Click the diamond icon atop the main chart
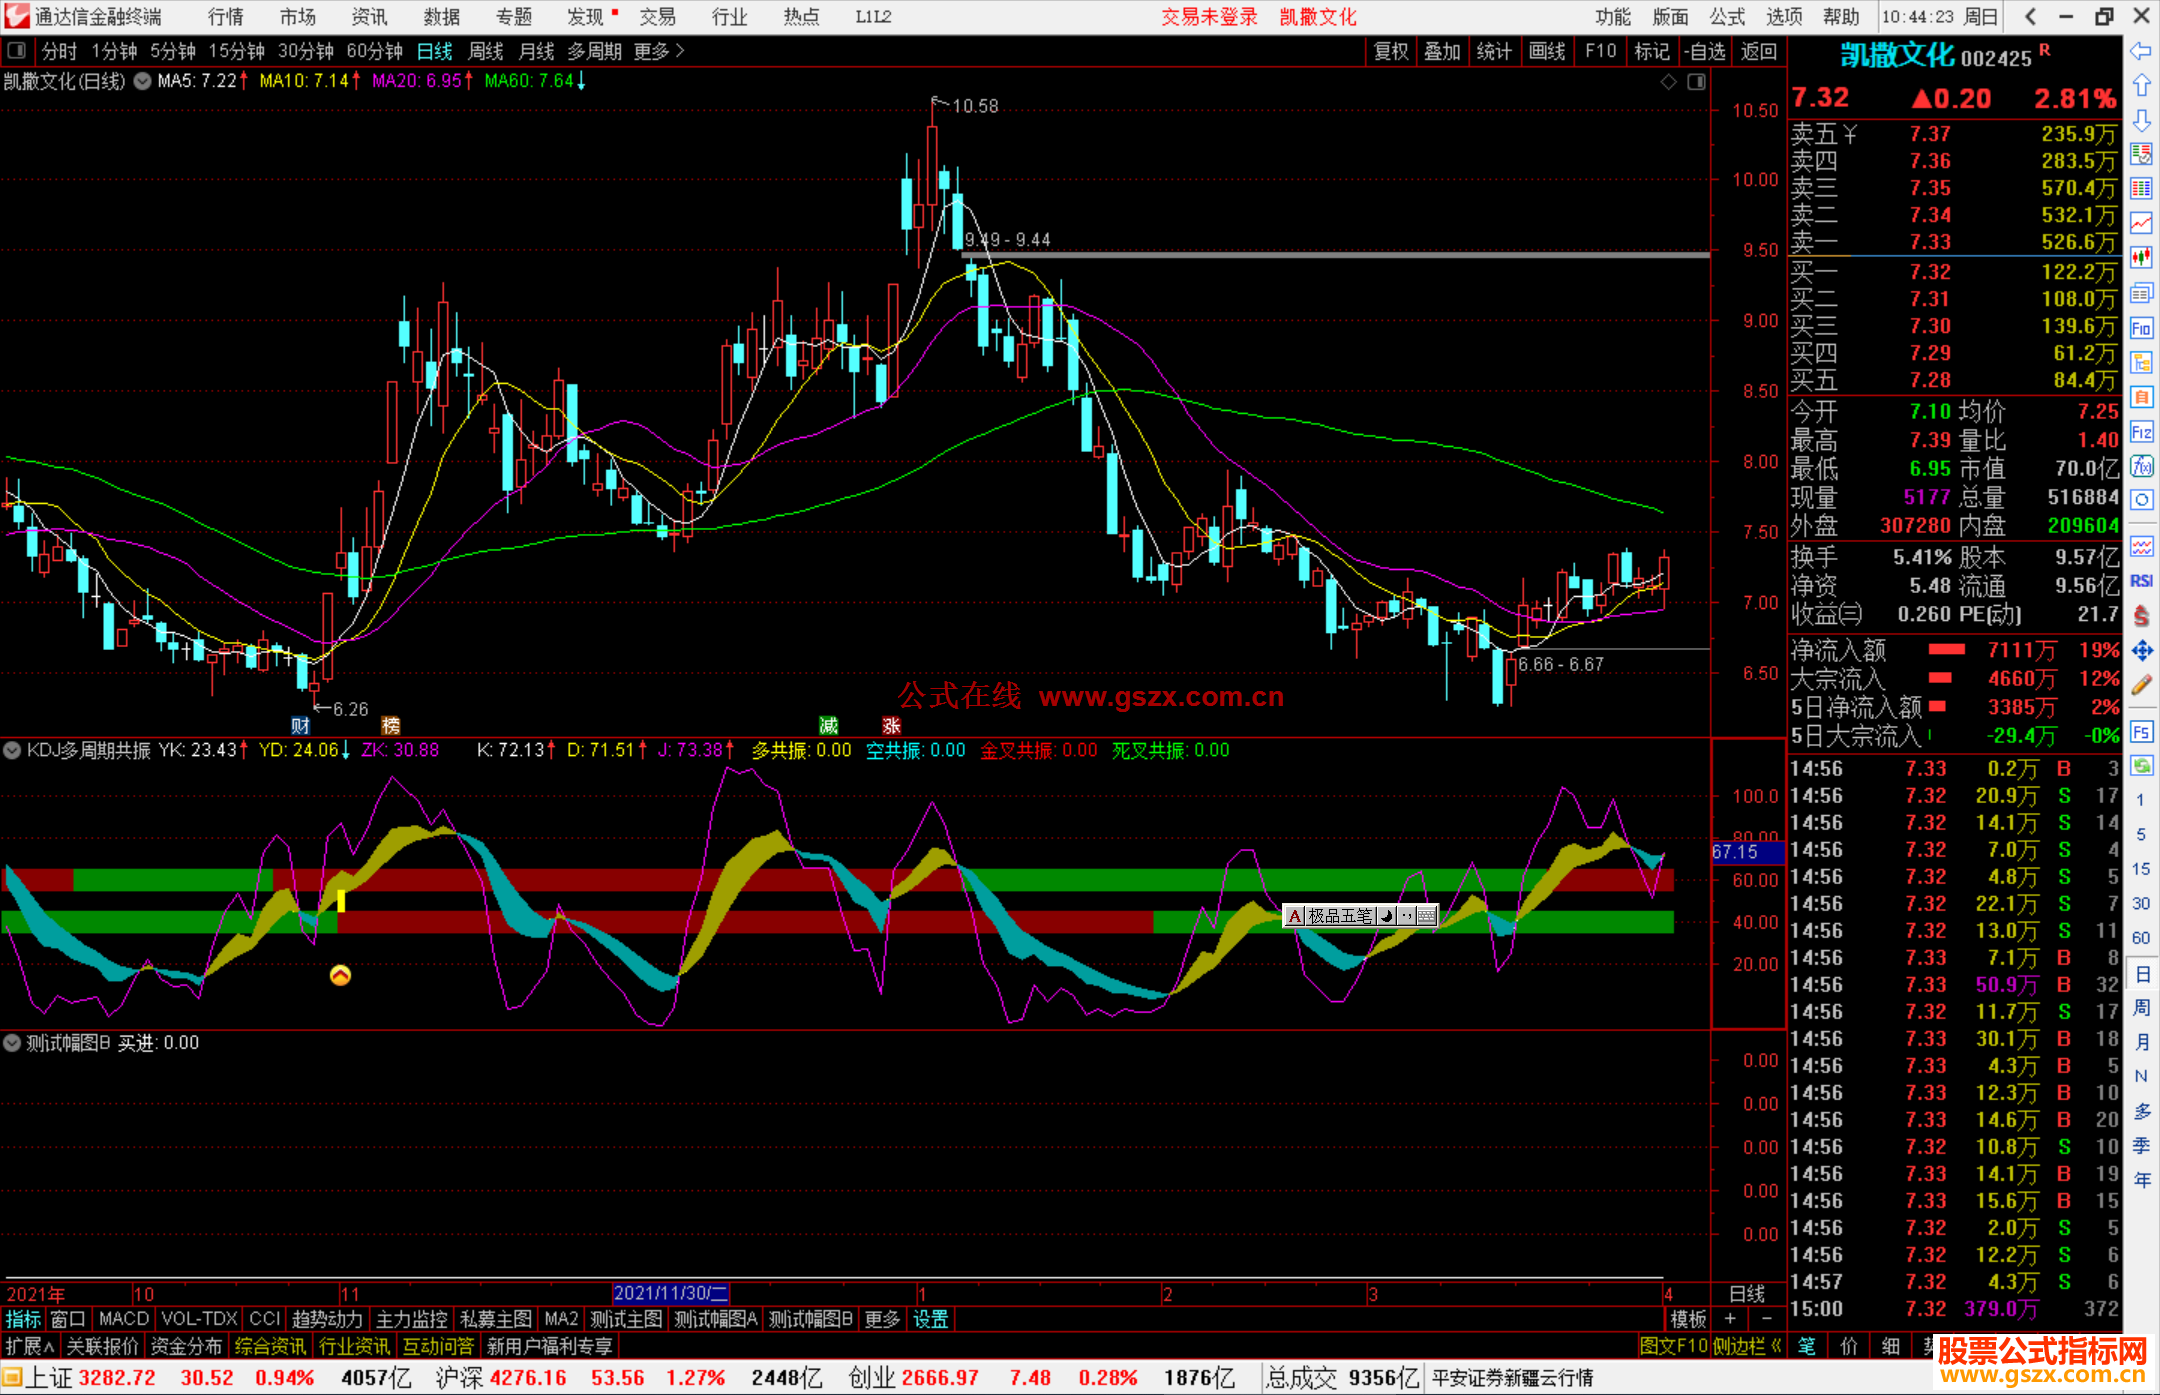2160x1395 pixels. [1668, 82]
